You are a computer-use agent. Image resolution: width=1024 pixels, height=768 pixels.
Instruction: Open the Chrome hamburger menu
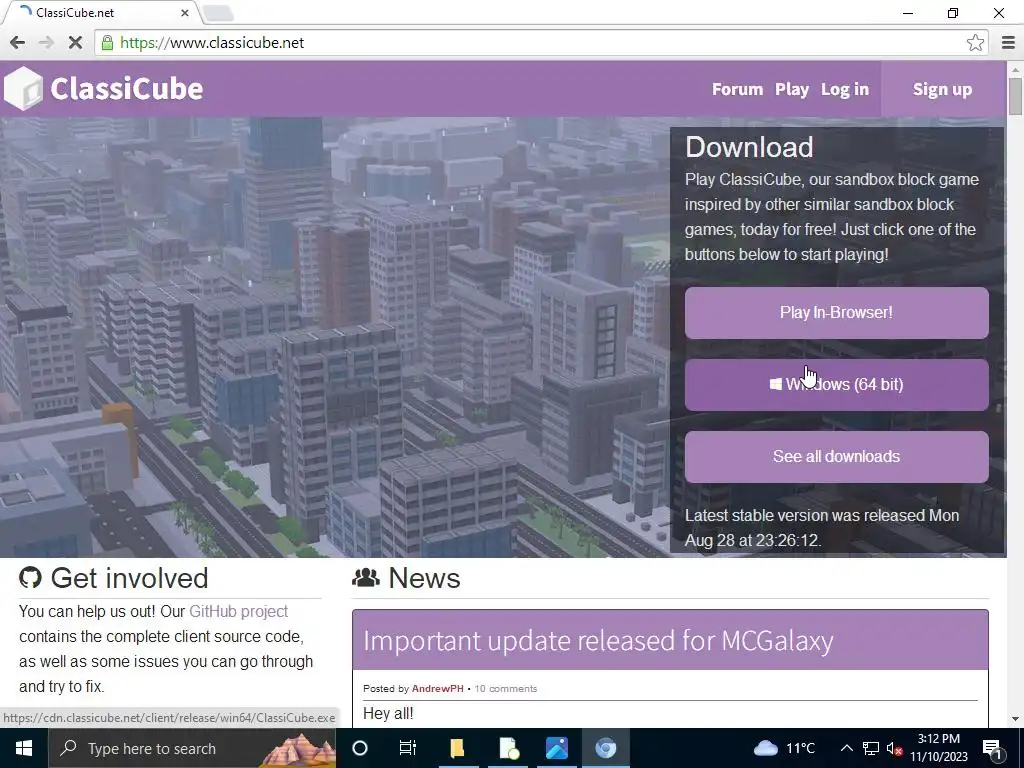point(1008,43)
